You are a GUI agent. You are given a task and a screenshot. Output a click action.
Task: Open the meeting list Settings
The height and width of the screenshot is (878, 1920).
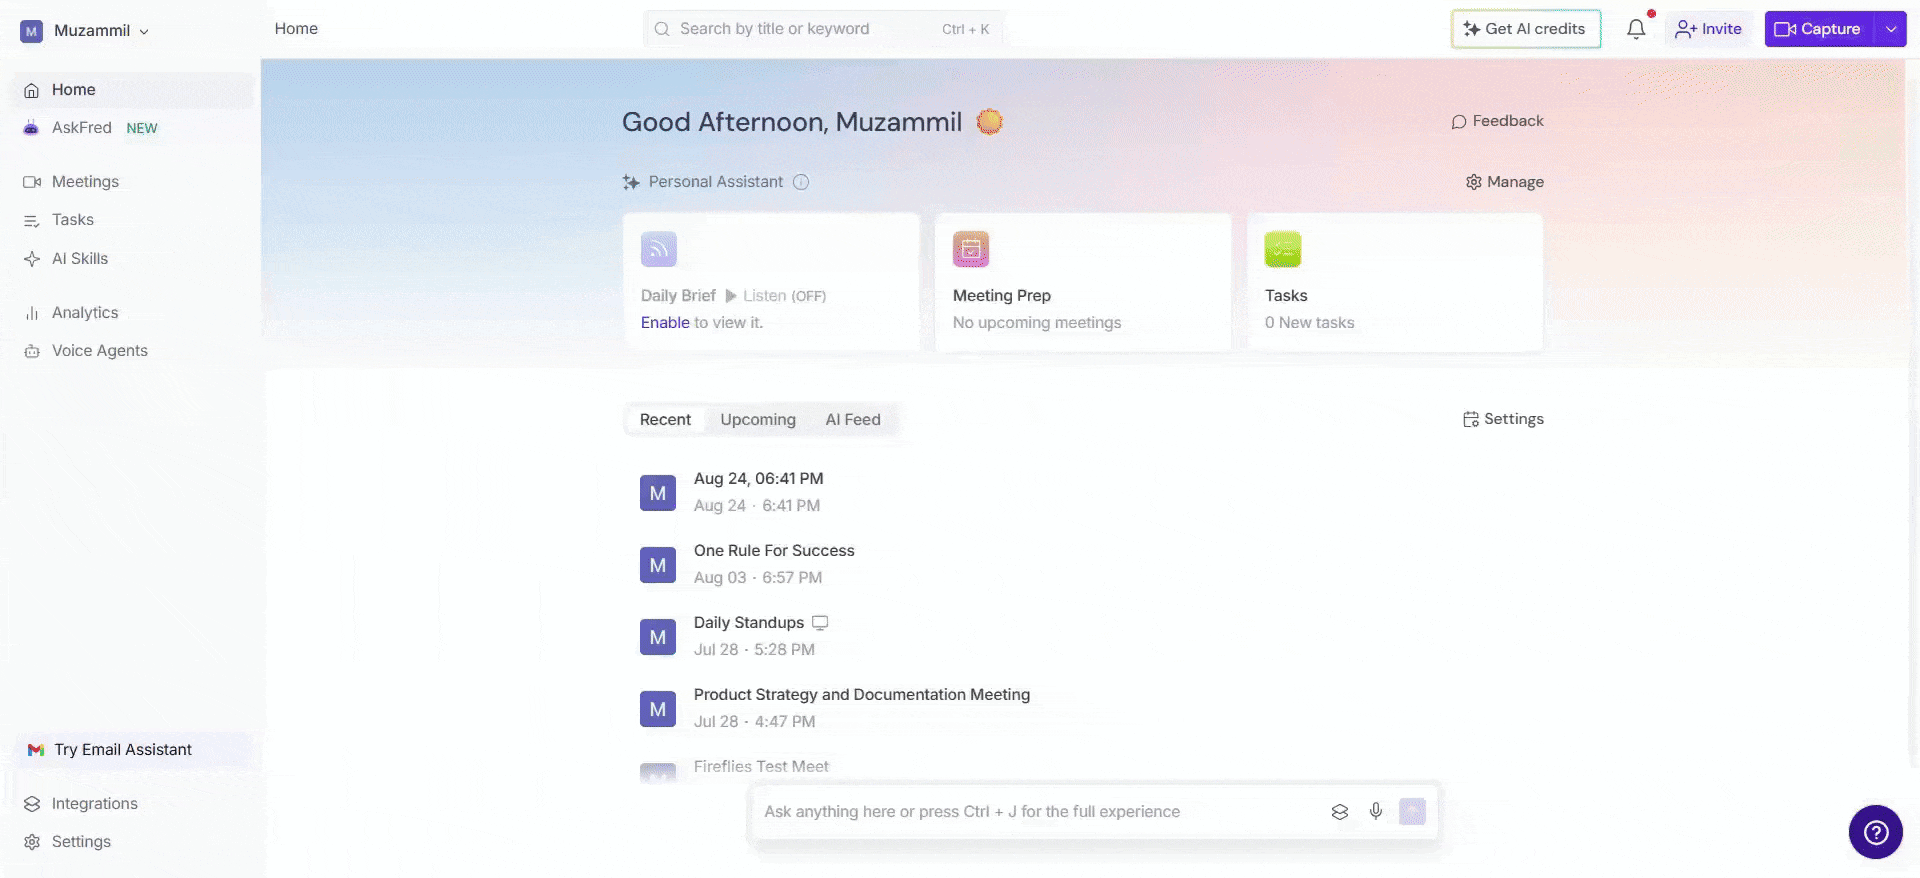[1503, 419]
